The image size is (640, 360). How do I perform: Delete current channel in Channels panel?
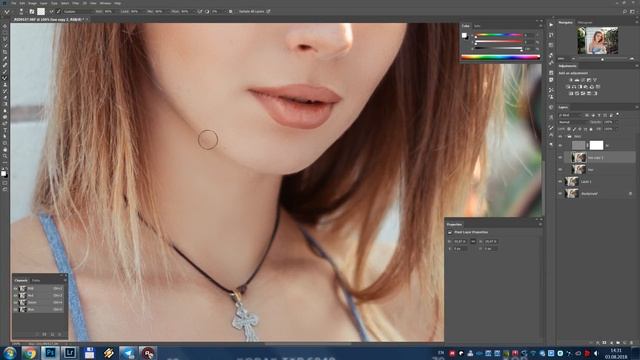pos(60,334)
